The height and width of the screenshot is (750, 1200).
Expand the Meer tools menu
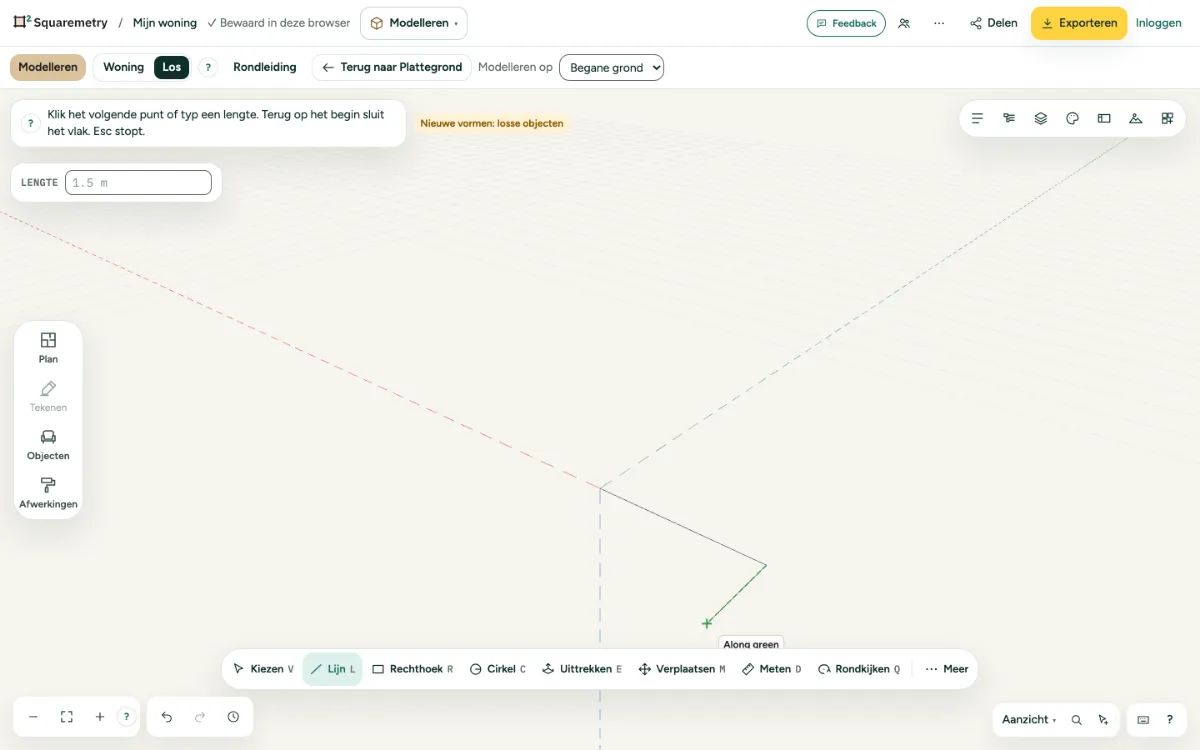tap(946, 669)
